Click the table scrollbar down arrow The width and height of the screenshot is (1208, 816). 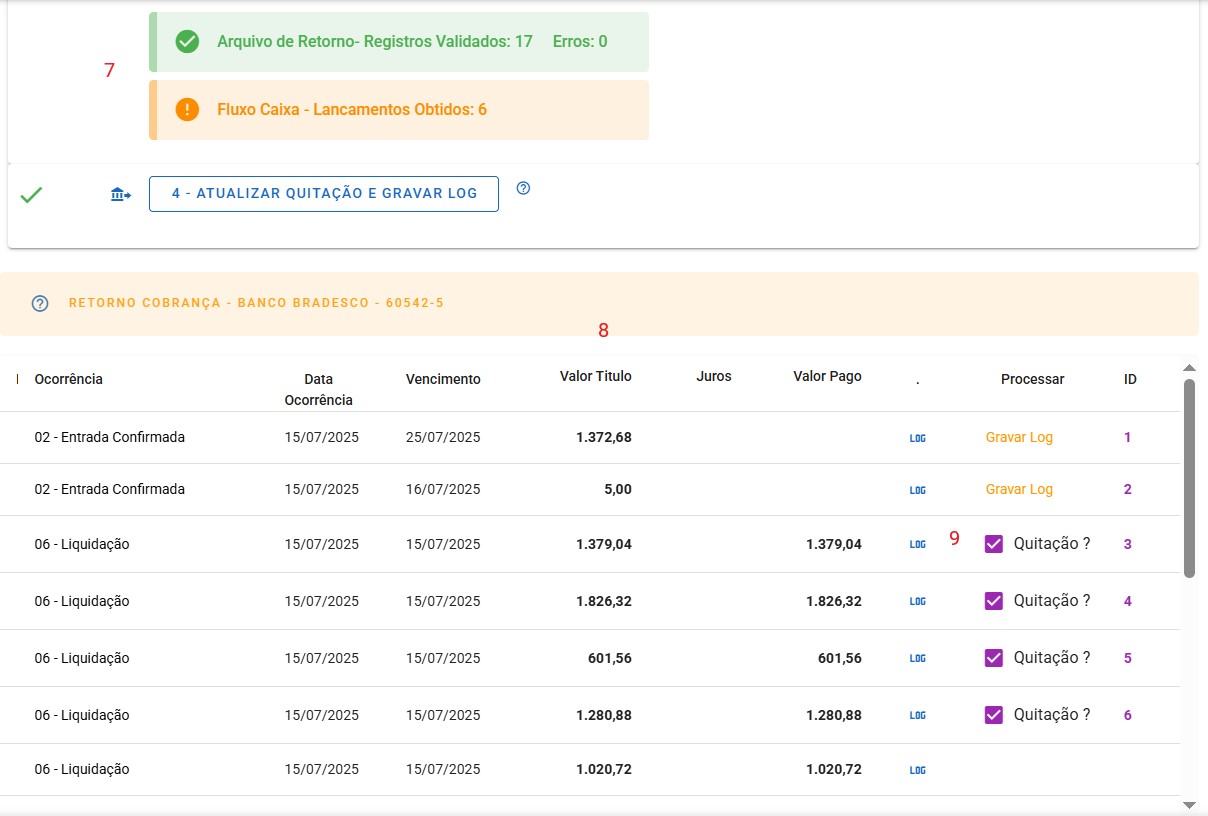(1189, 804)
